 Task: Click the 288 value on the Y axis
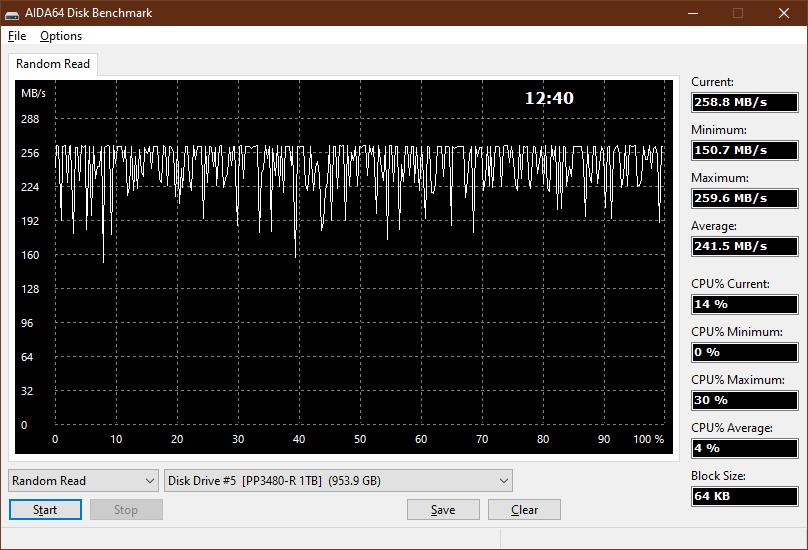tap(30, 119)
